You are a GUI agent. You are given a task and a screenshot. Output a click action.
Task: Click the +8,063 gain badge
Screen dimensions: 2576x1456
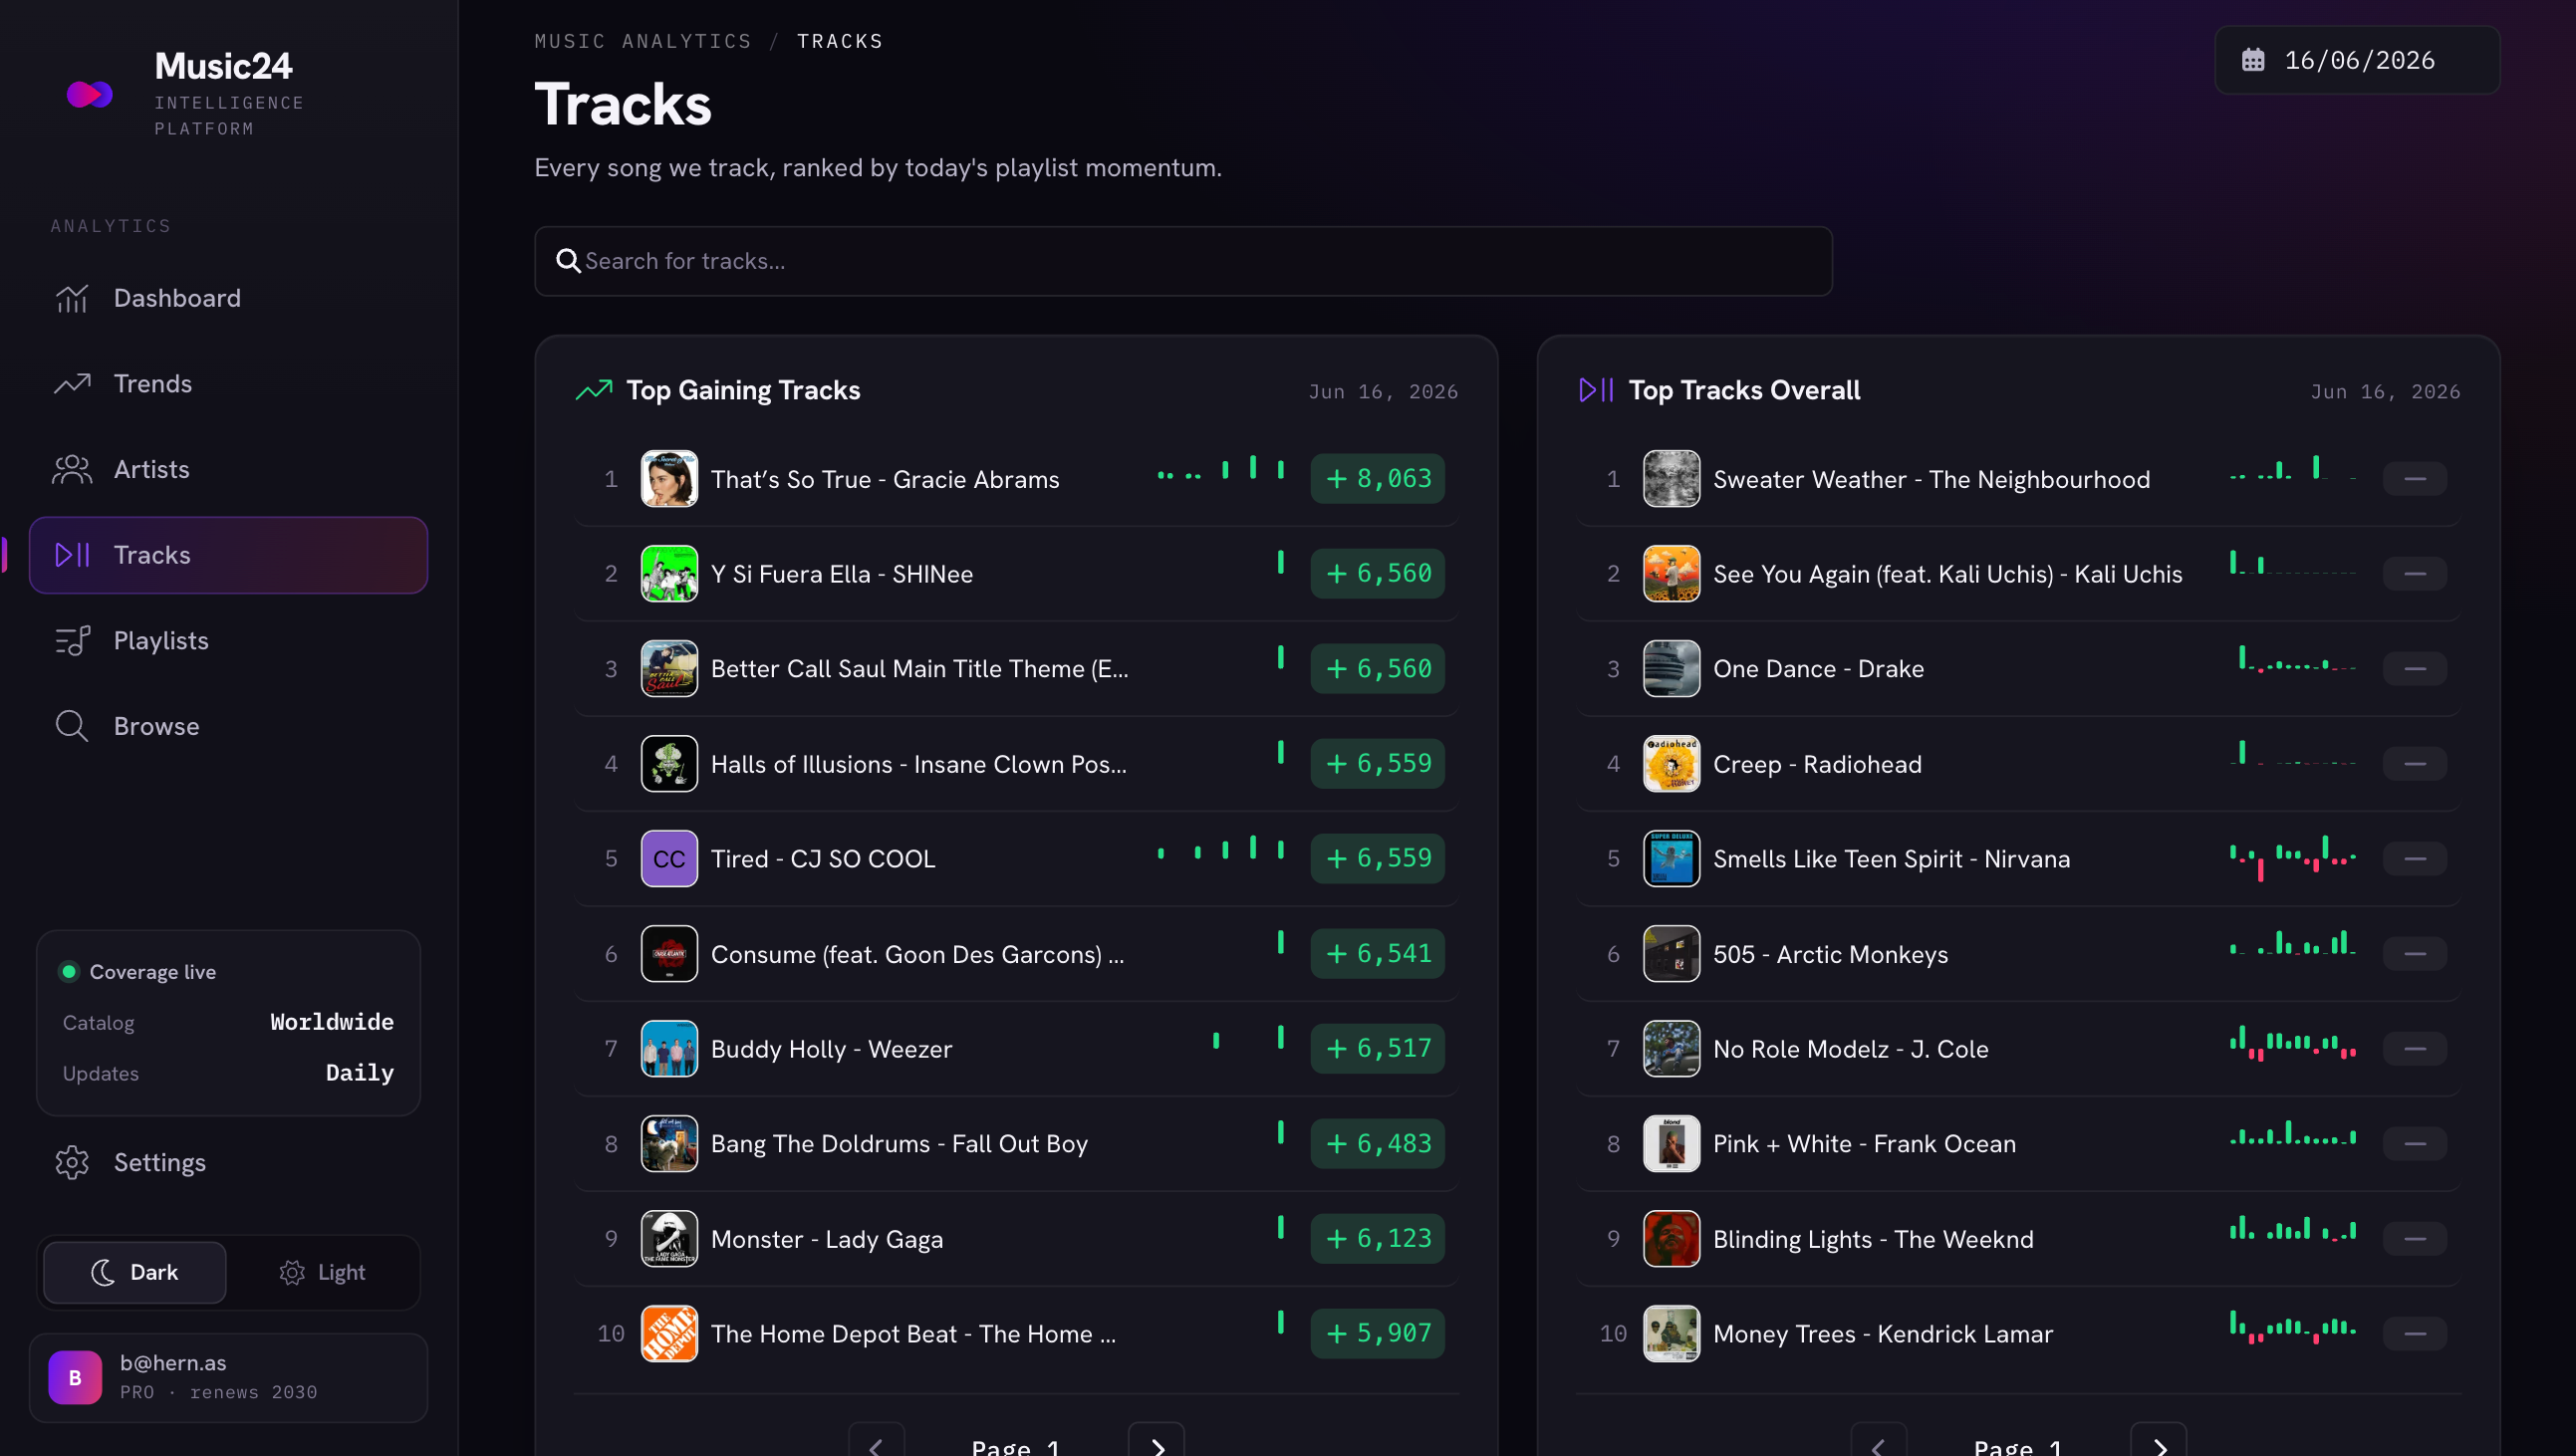[1377, 479]
